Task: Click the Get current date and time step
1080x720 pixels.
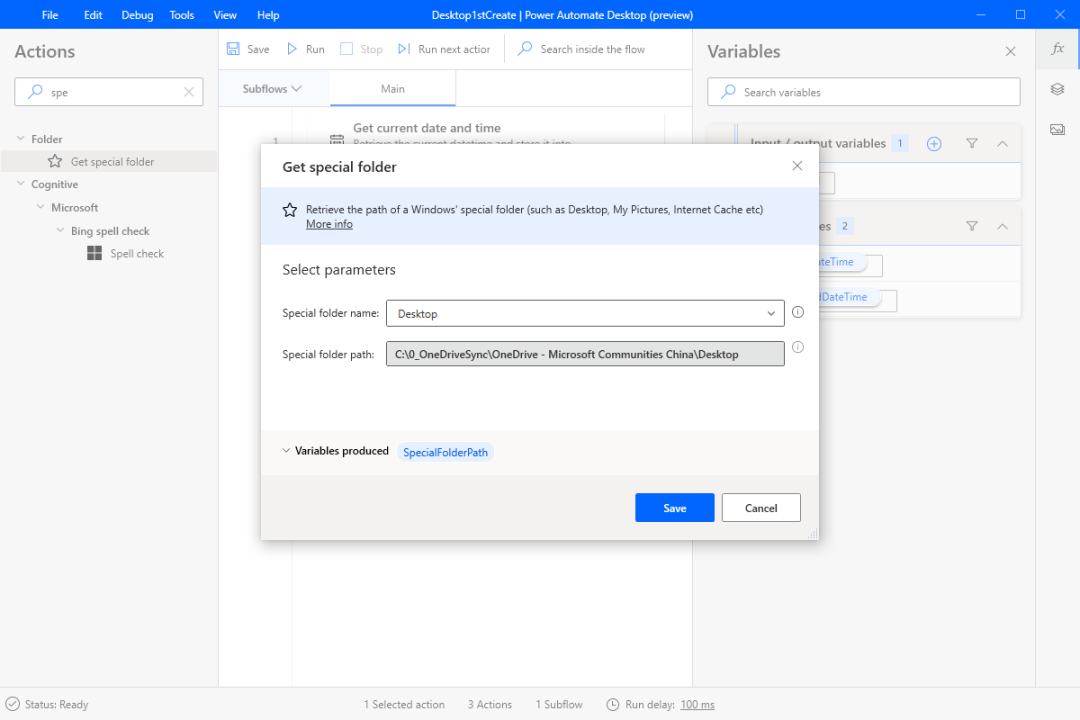Action: coord(426,128)
